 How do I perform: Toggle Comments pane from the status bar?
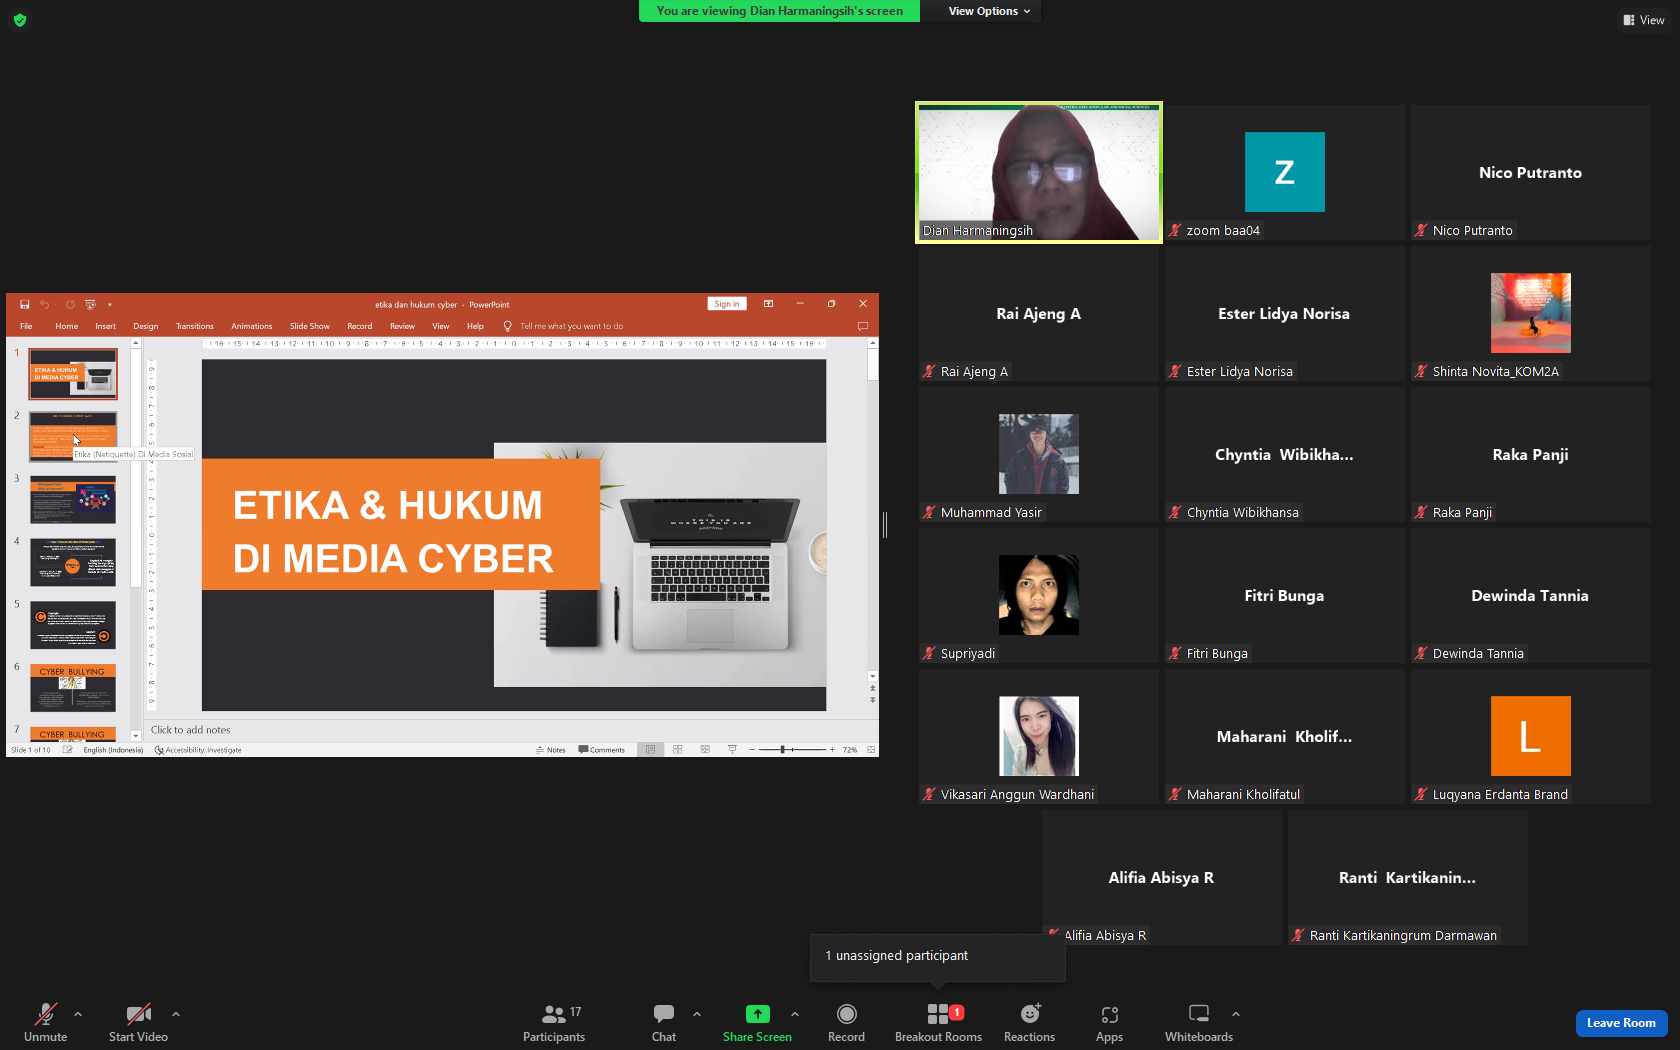tap(602, 750)
